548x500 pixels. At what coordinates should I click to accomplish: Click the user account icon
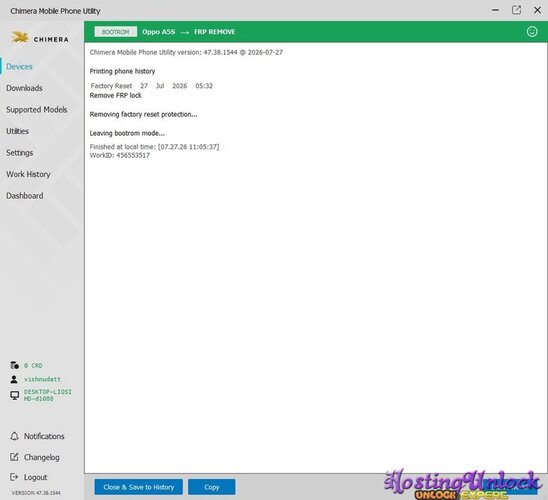tap(14, 379)
